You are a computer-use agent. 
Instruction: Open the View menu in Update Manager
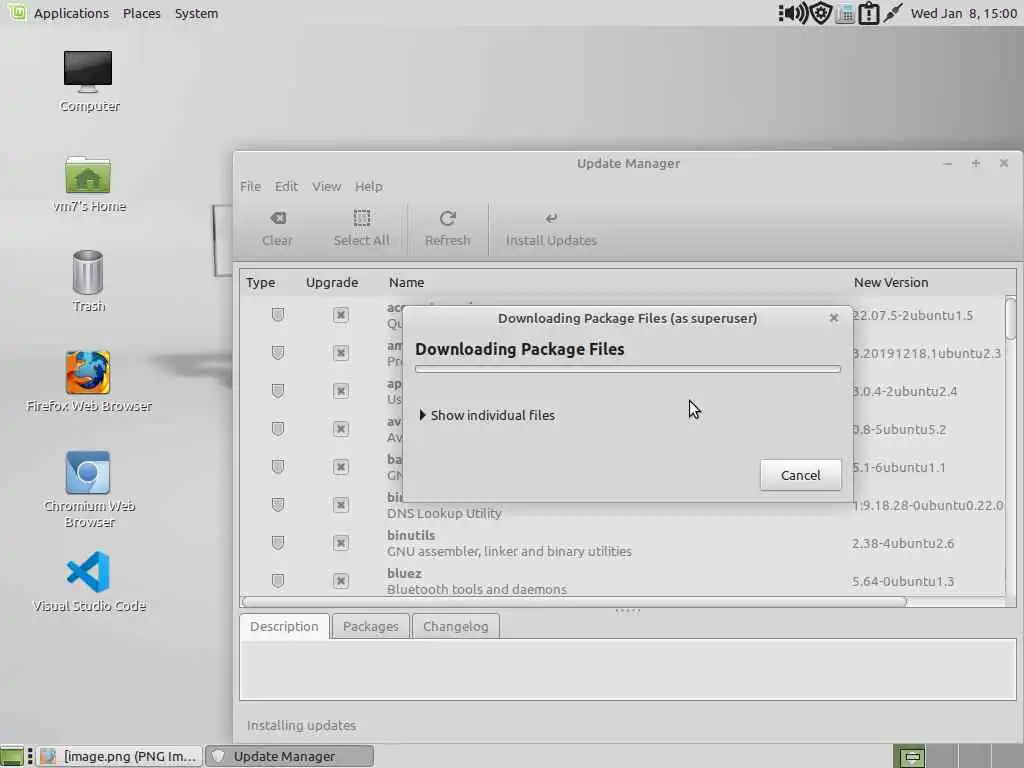[x=327, y=186]
